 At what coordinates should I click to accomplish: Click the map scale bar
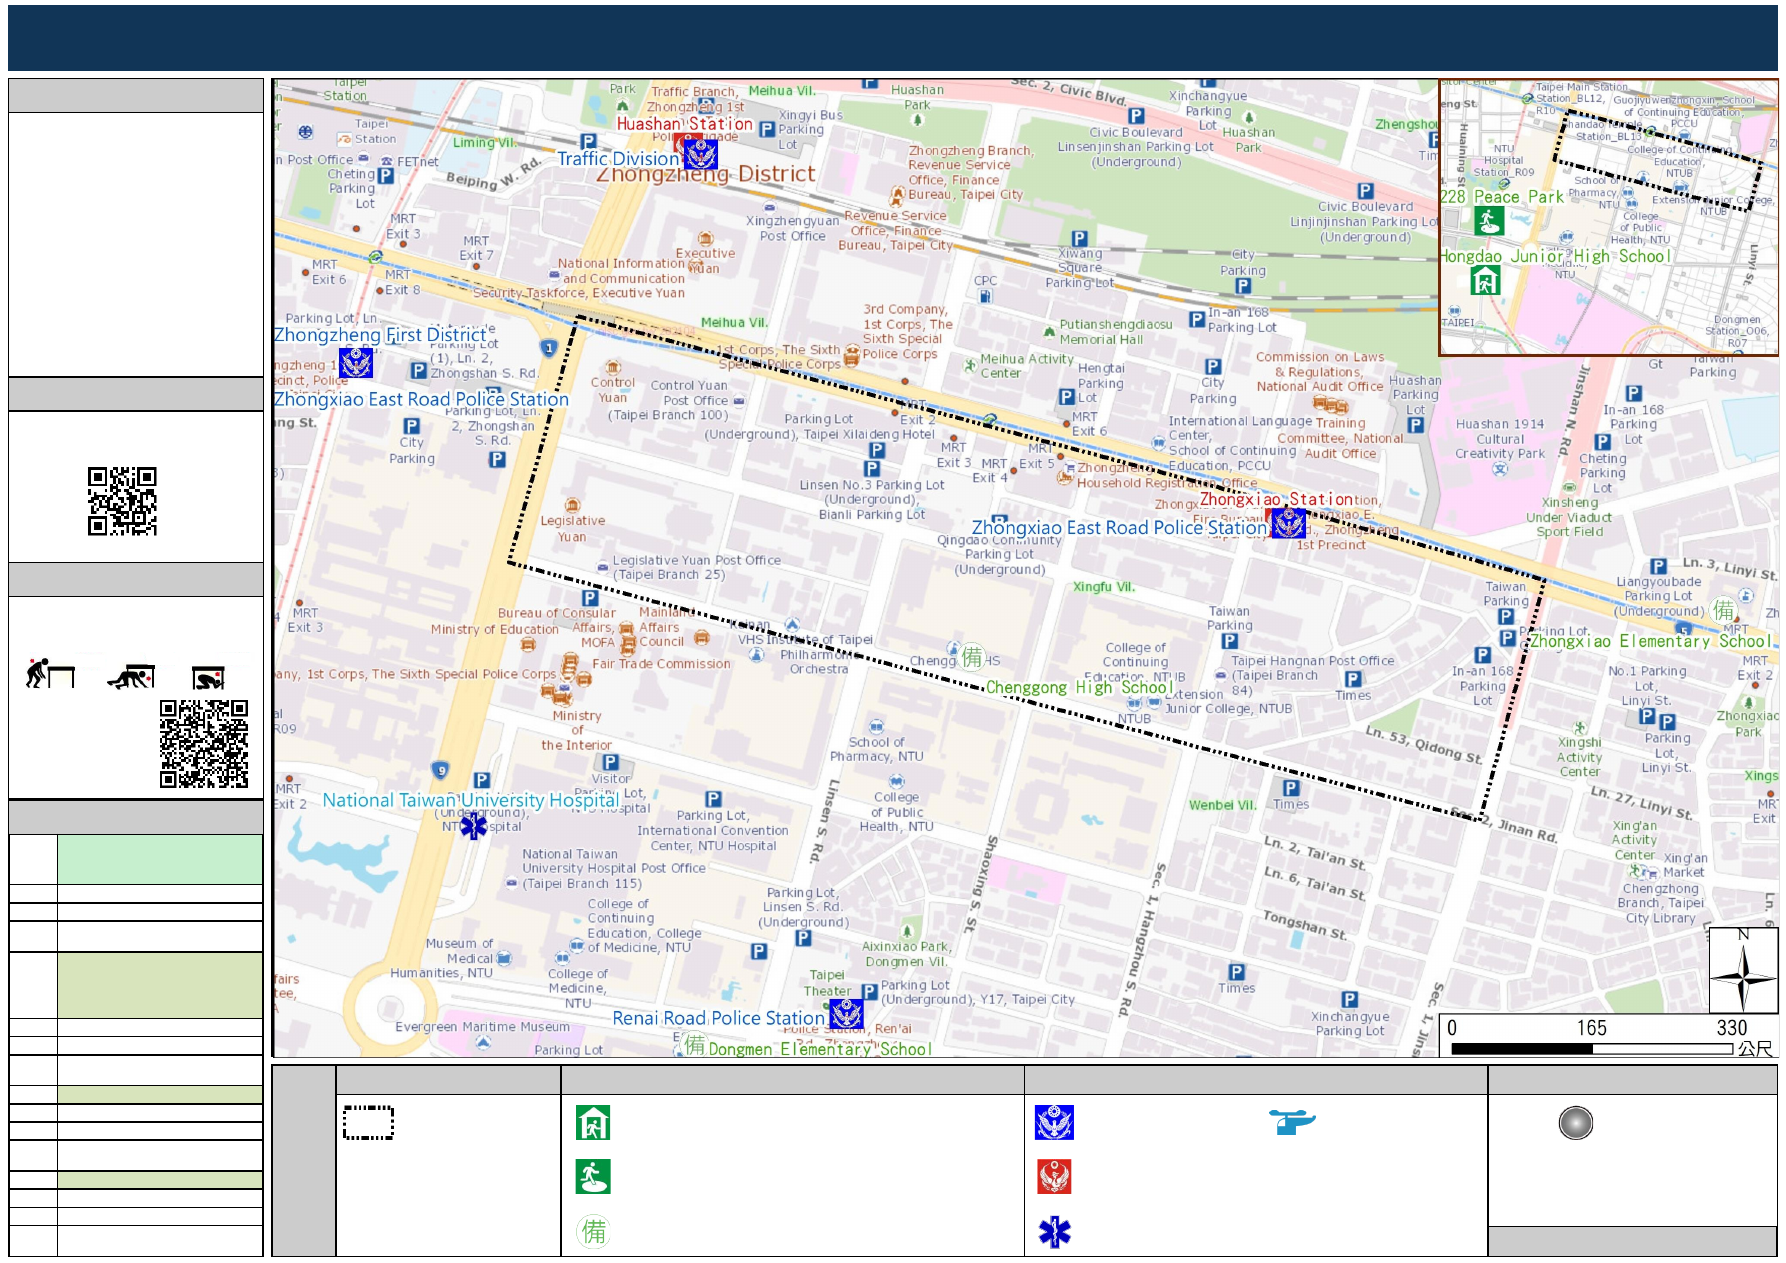pos(1592,1049)
